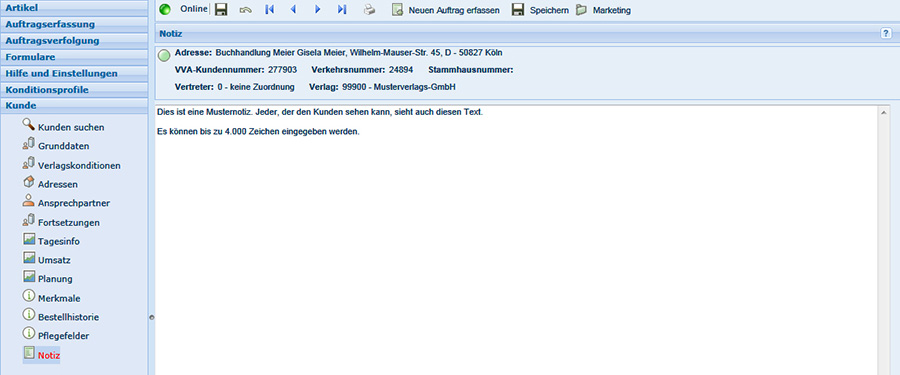Click the undo arrow icon in toolbar
This screenshot has width=900, height=375.
tap(246, 10)
